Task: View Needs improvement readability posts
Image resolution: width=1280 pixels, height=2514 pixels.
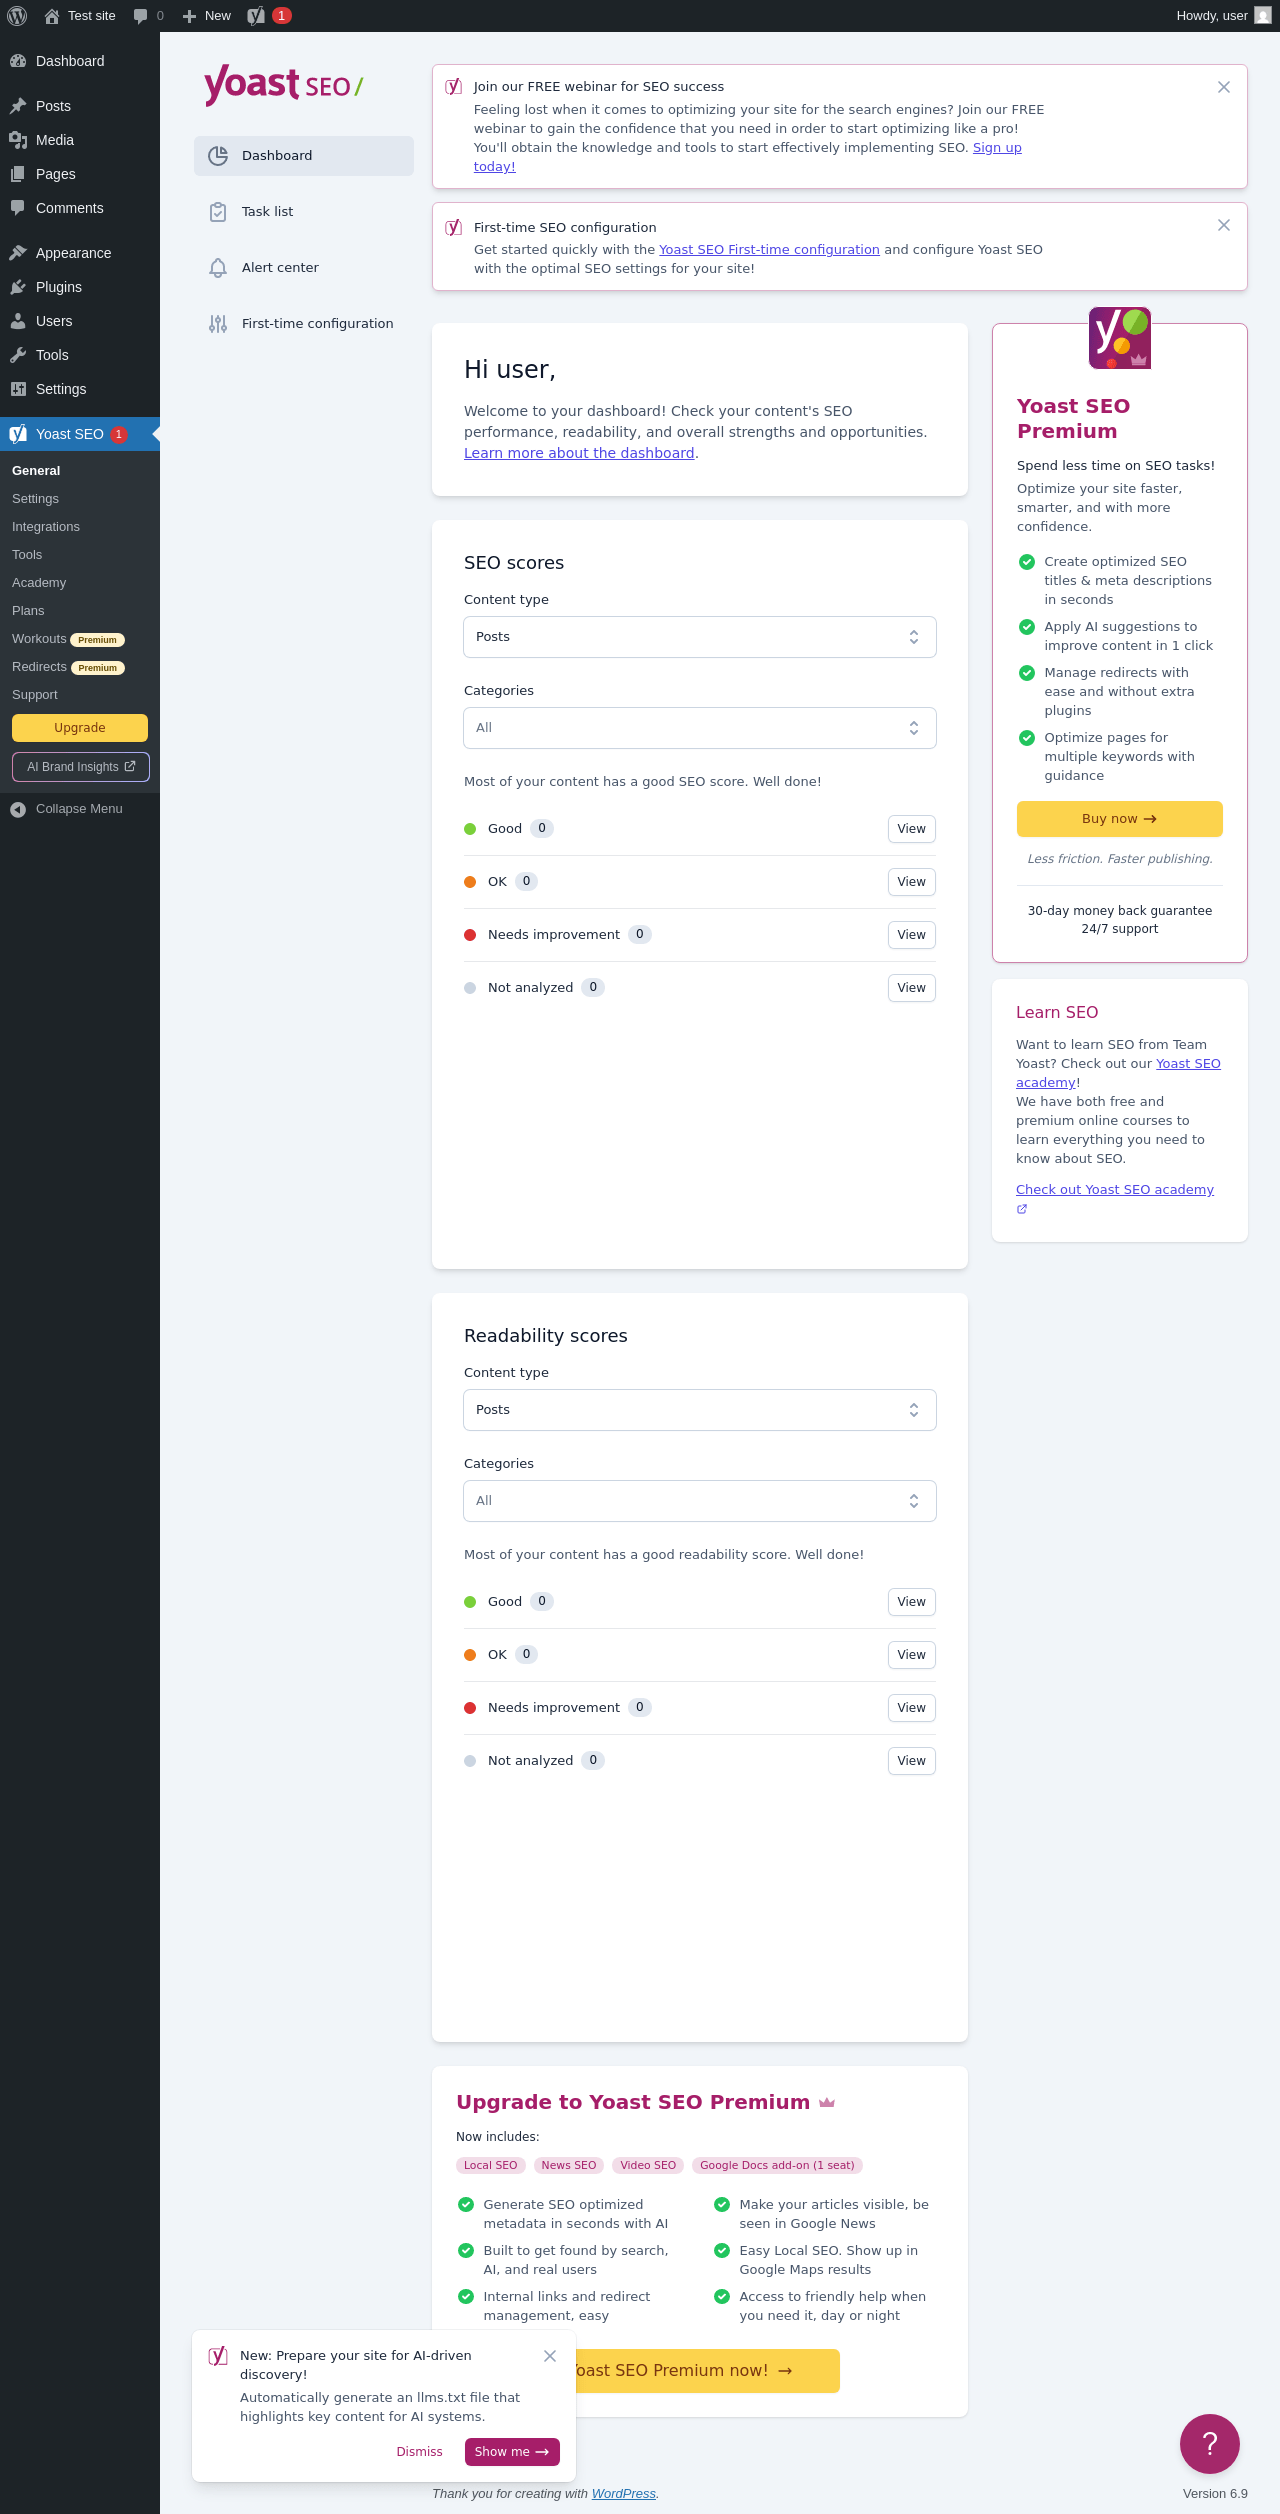Action: [912, 1708]
